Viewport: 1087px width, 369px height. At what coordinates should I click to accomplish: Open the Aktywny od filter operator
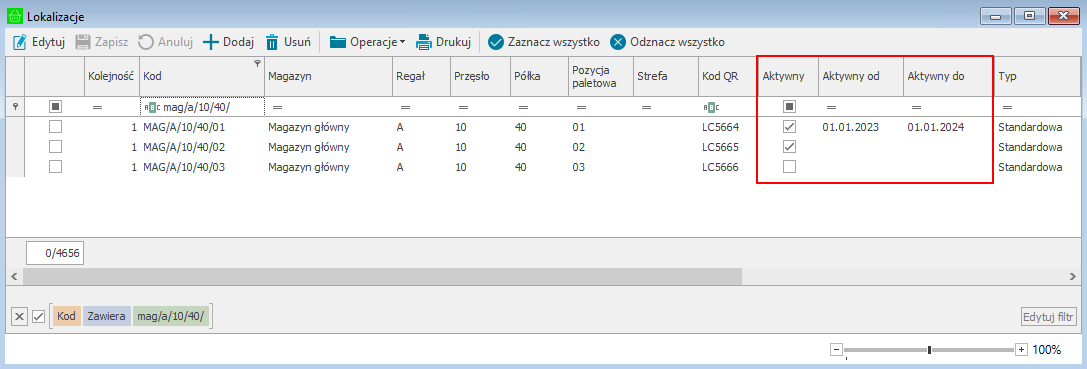831,108
